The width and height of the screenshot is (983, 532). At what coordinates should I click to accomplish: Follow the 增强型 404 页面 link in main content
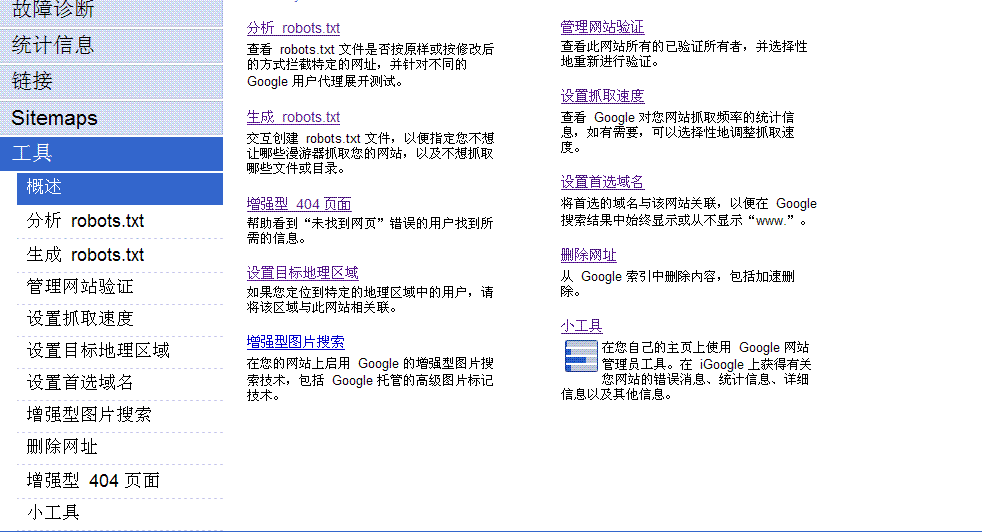click(299, 204)
